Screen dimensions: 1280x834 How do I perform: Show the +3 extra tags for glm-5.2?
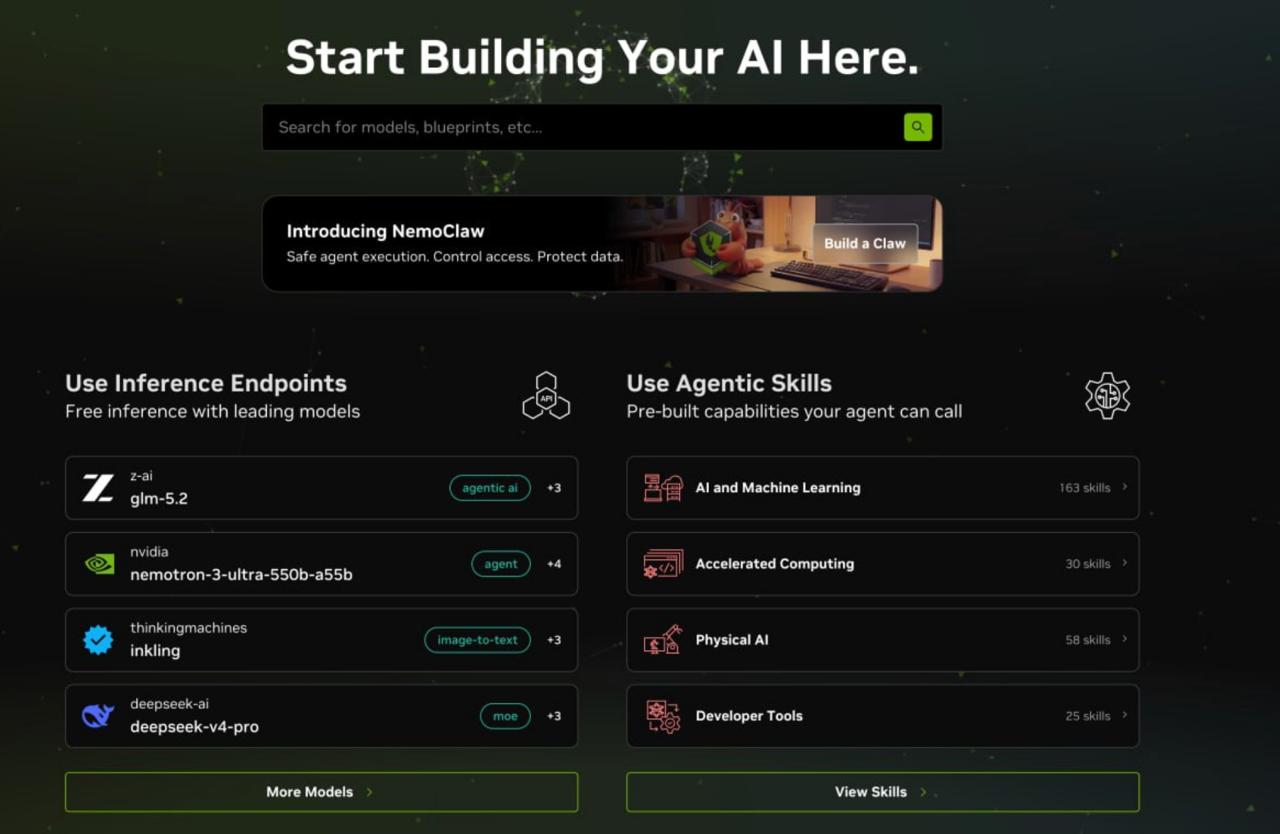554,488
